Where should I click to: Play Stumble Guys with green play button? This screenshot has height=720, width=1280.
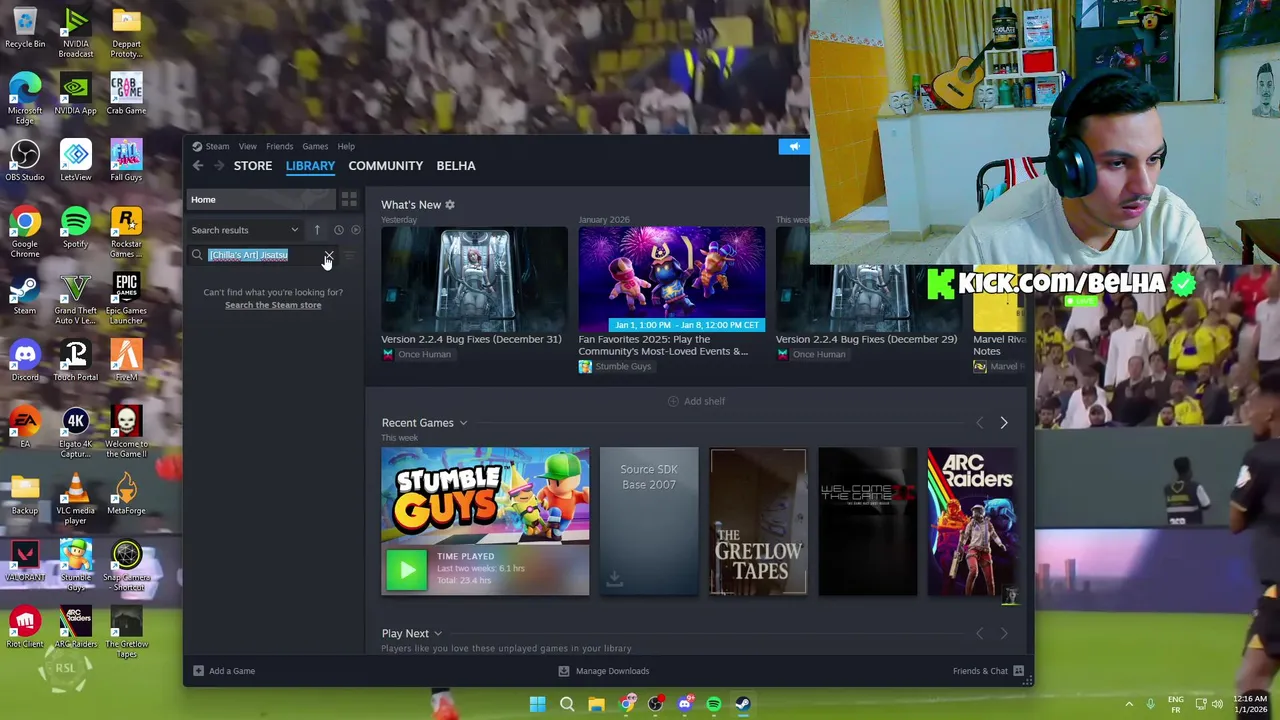(x=406, y=571)
